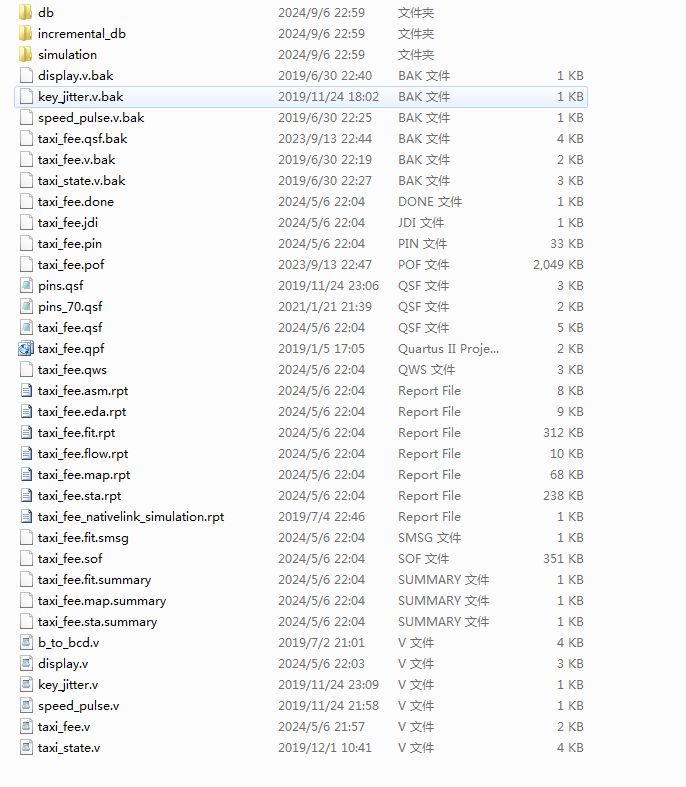
Task: Click the QWS 文件 type cell
Action: (x=426, y=370)
